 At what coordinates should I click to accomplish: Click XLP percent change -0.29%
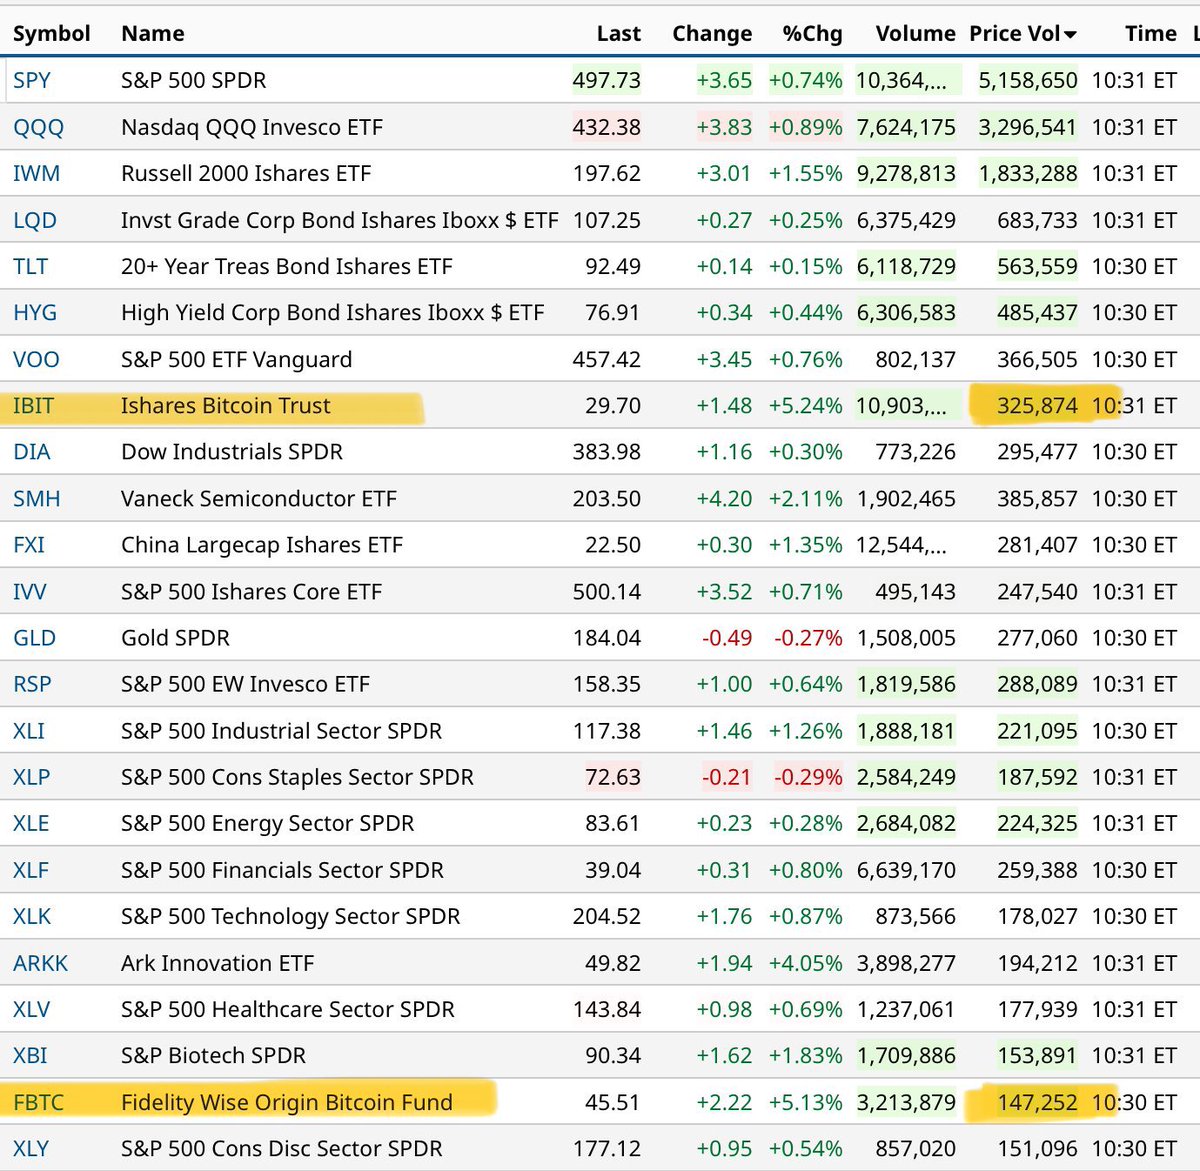click(809, 777)
